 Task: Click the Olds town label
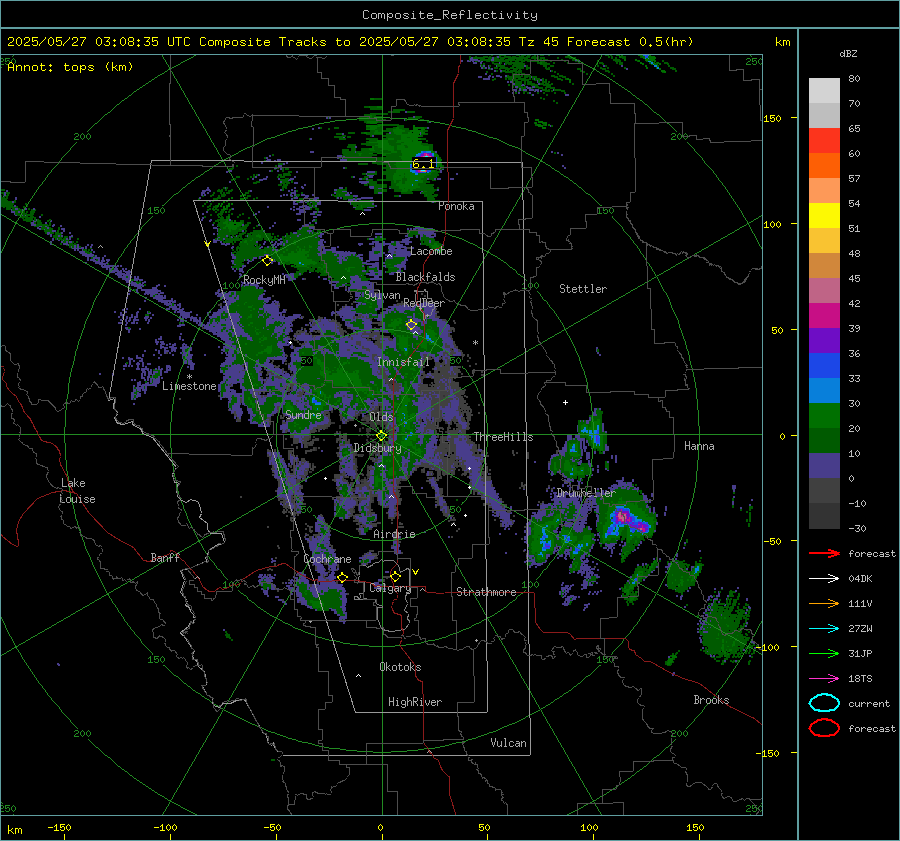(x=381, y=417)
